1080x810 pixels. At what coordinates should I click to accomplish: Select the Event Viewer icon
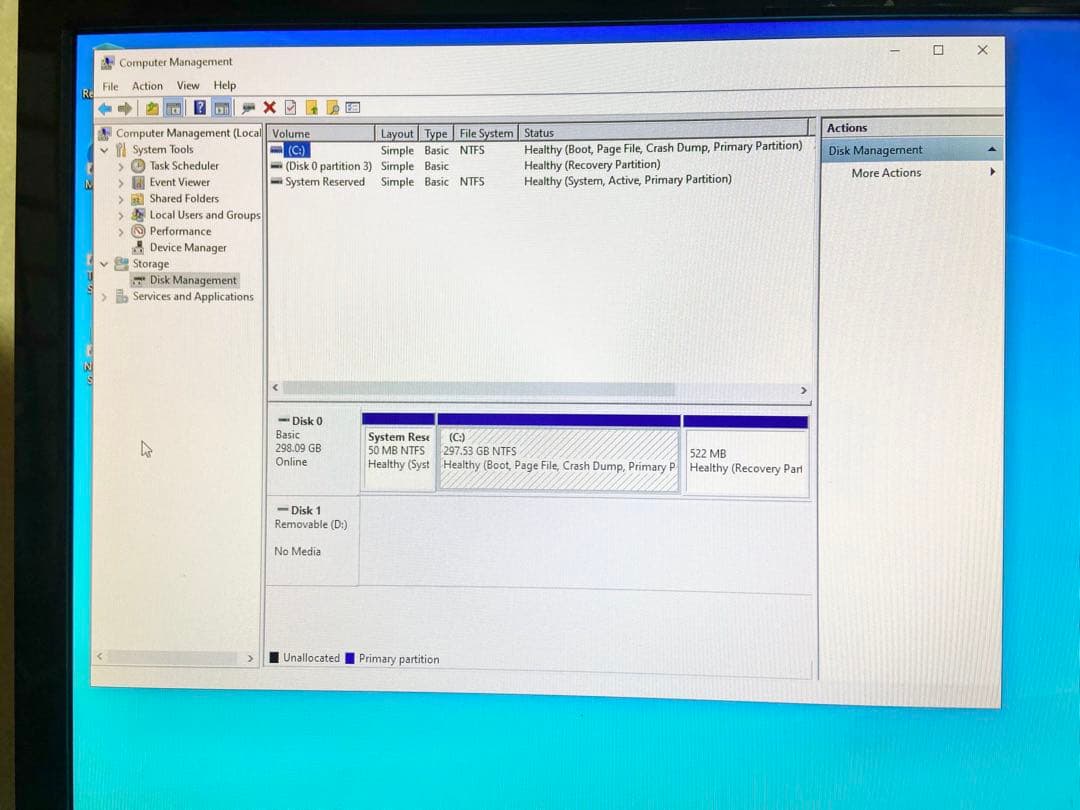[138, 182]
